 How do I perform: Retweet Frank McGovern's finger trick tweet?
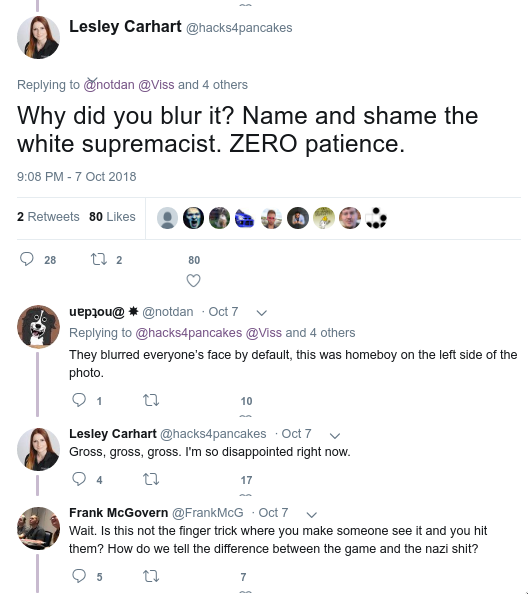click(x=151, y=576)
